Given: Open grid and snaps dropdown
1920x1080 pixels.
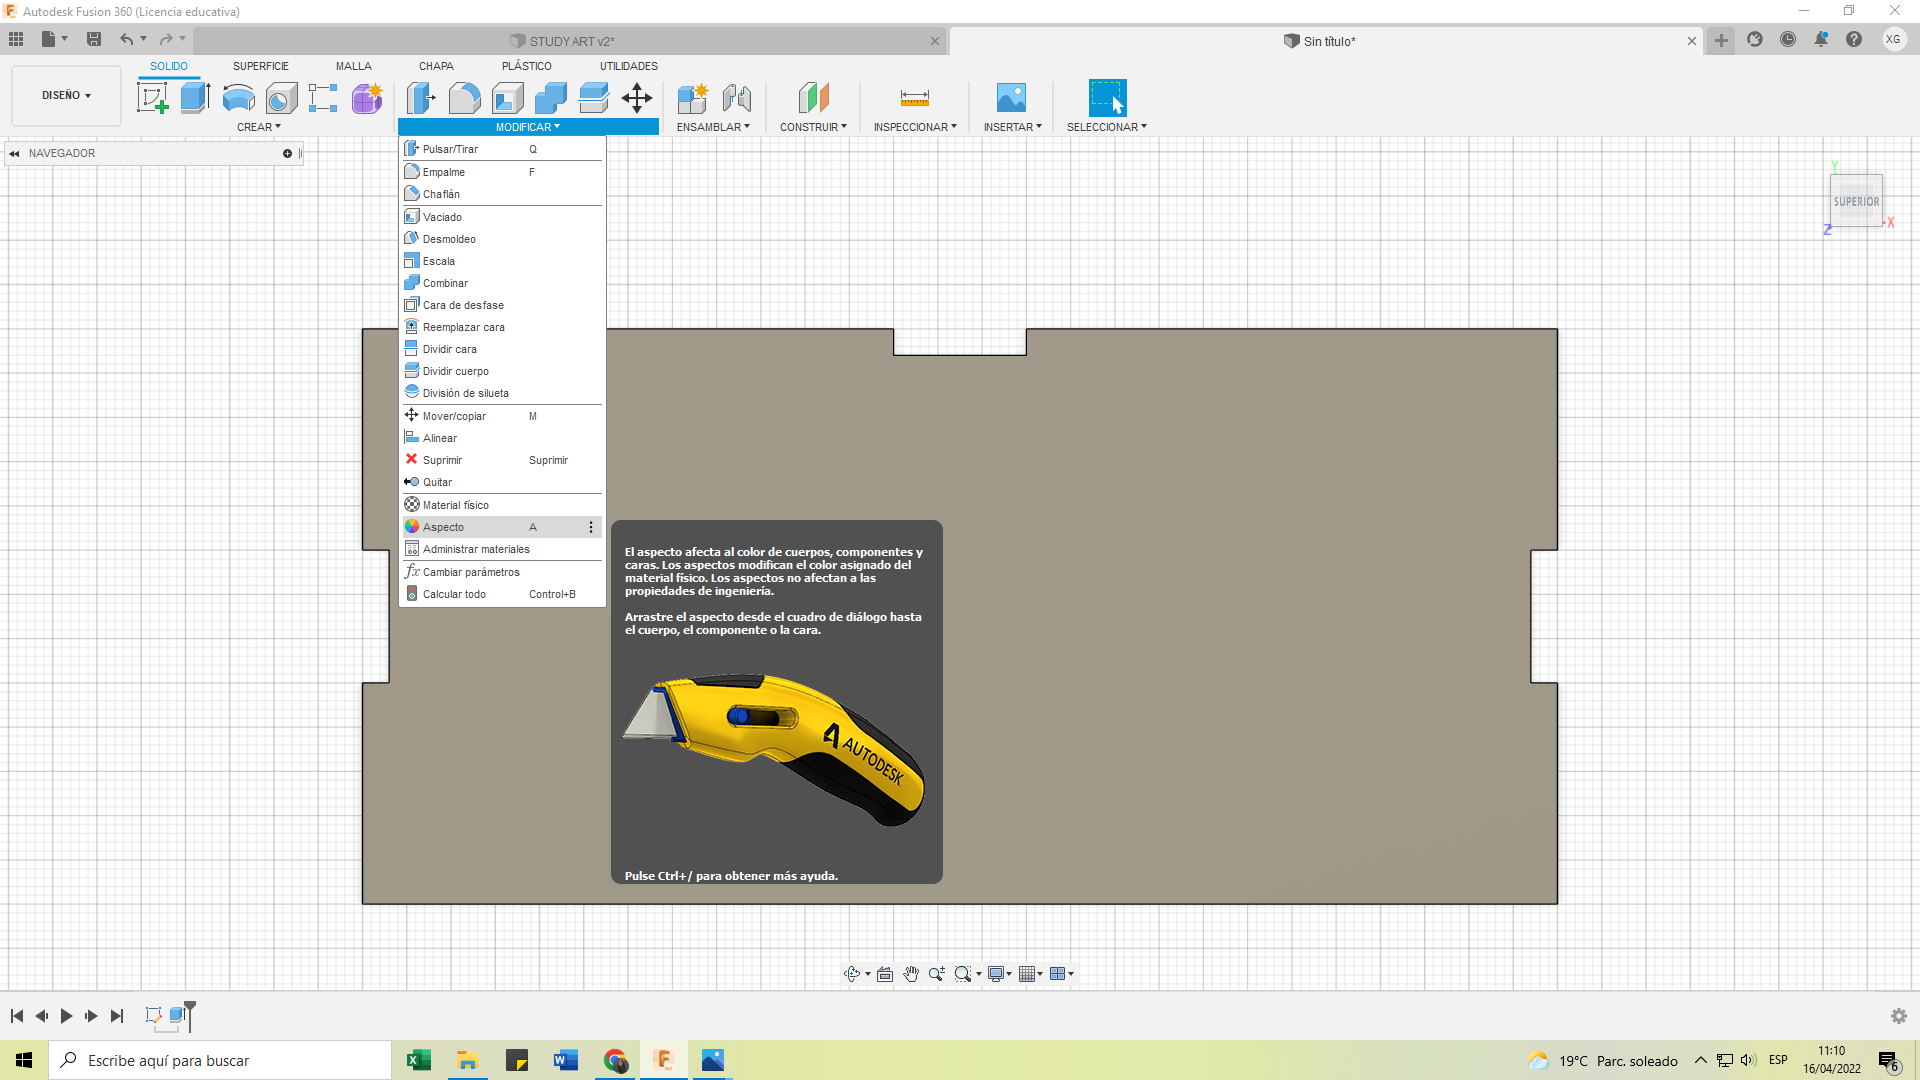Looking at the screenshot, I should 1031,974.
